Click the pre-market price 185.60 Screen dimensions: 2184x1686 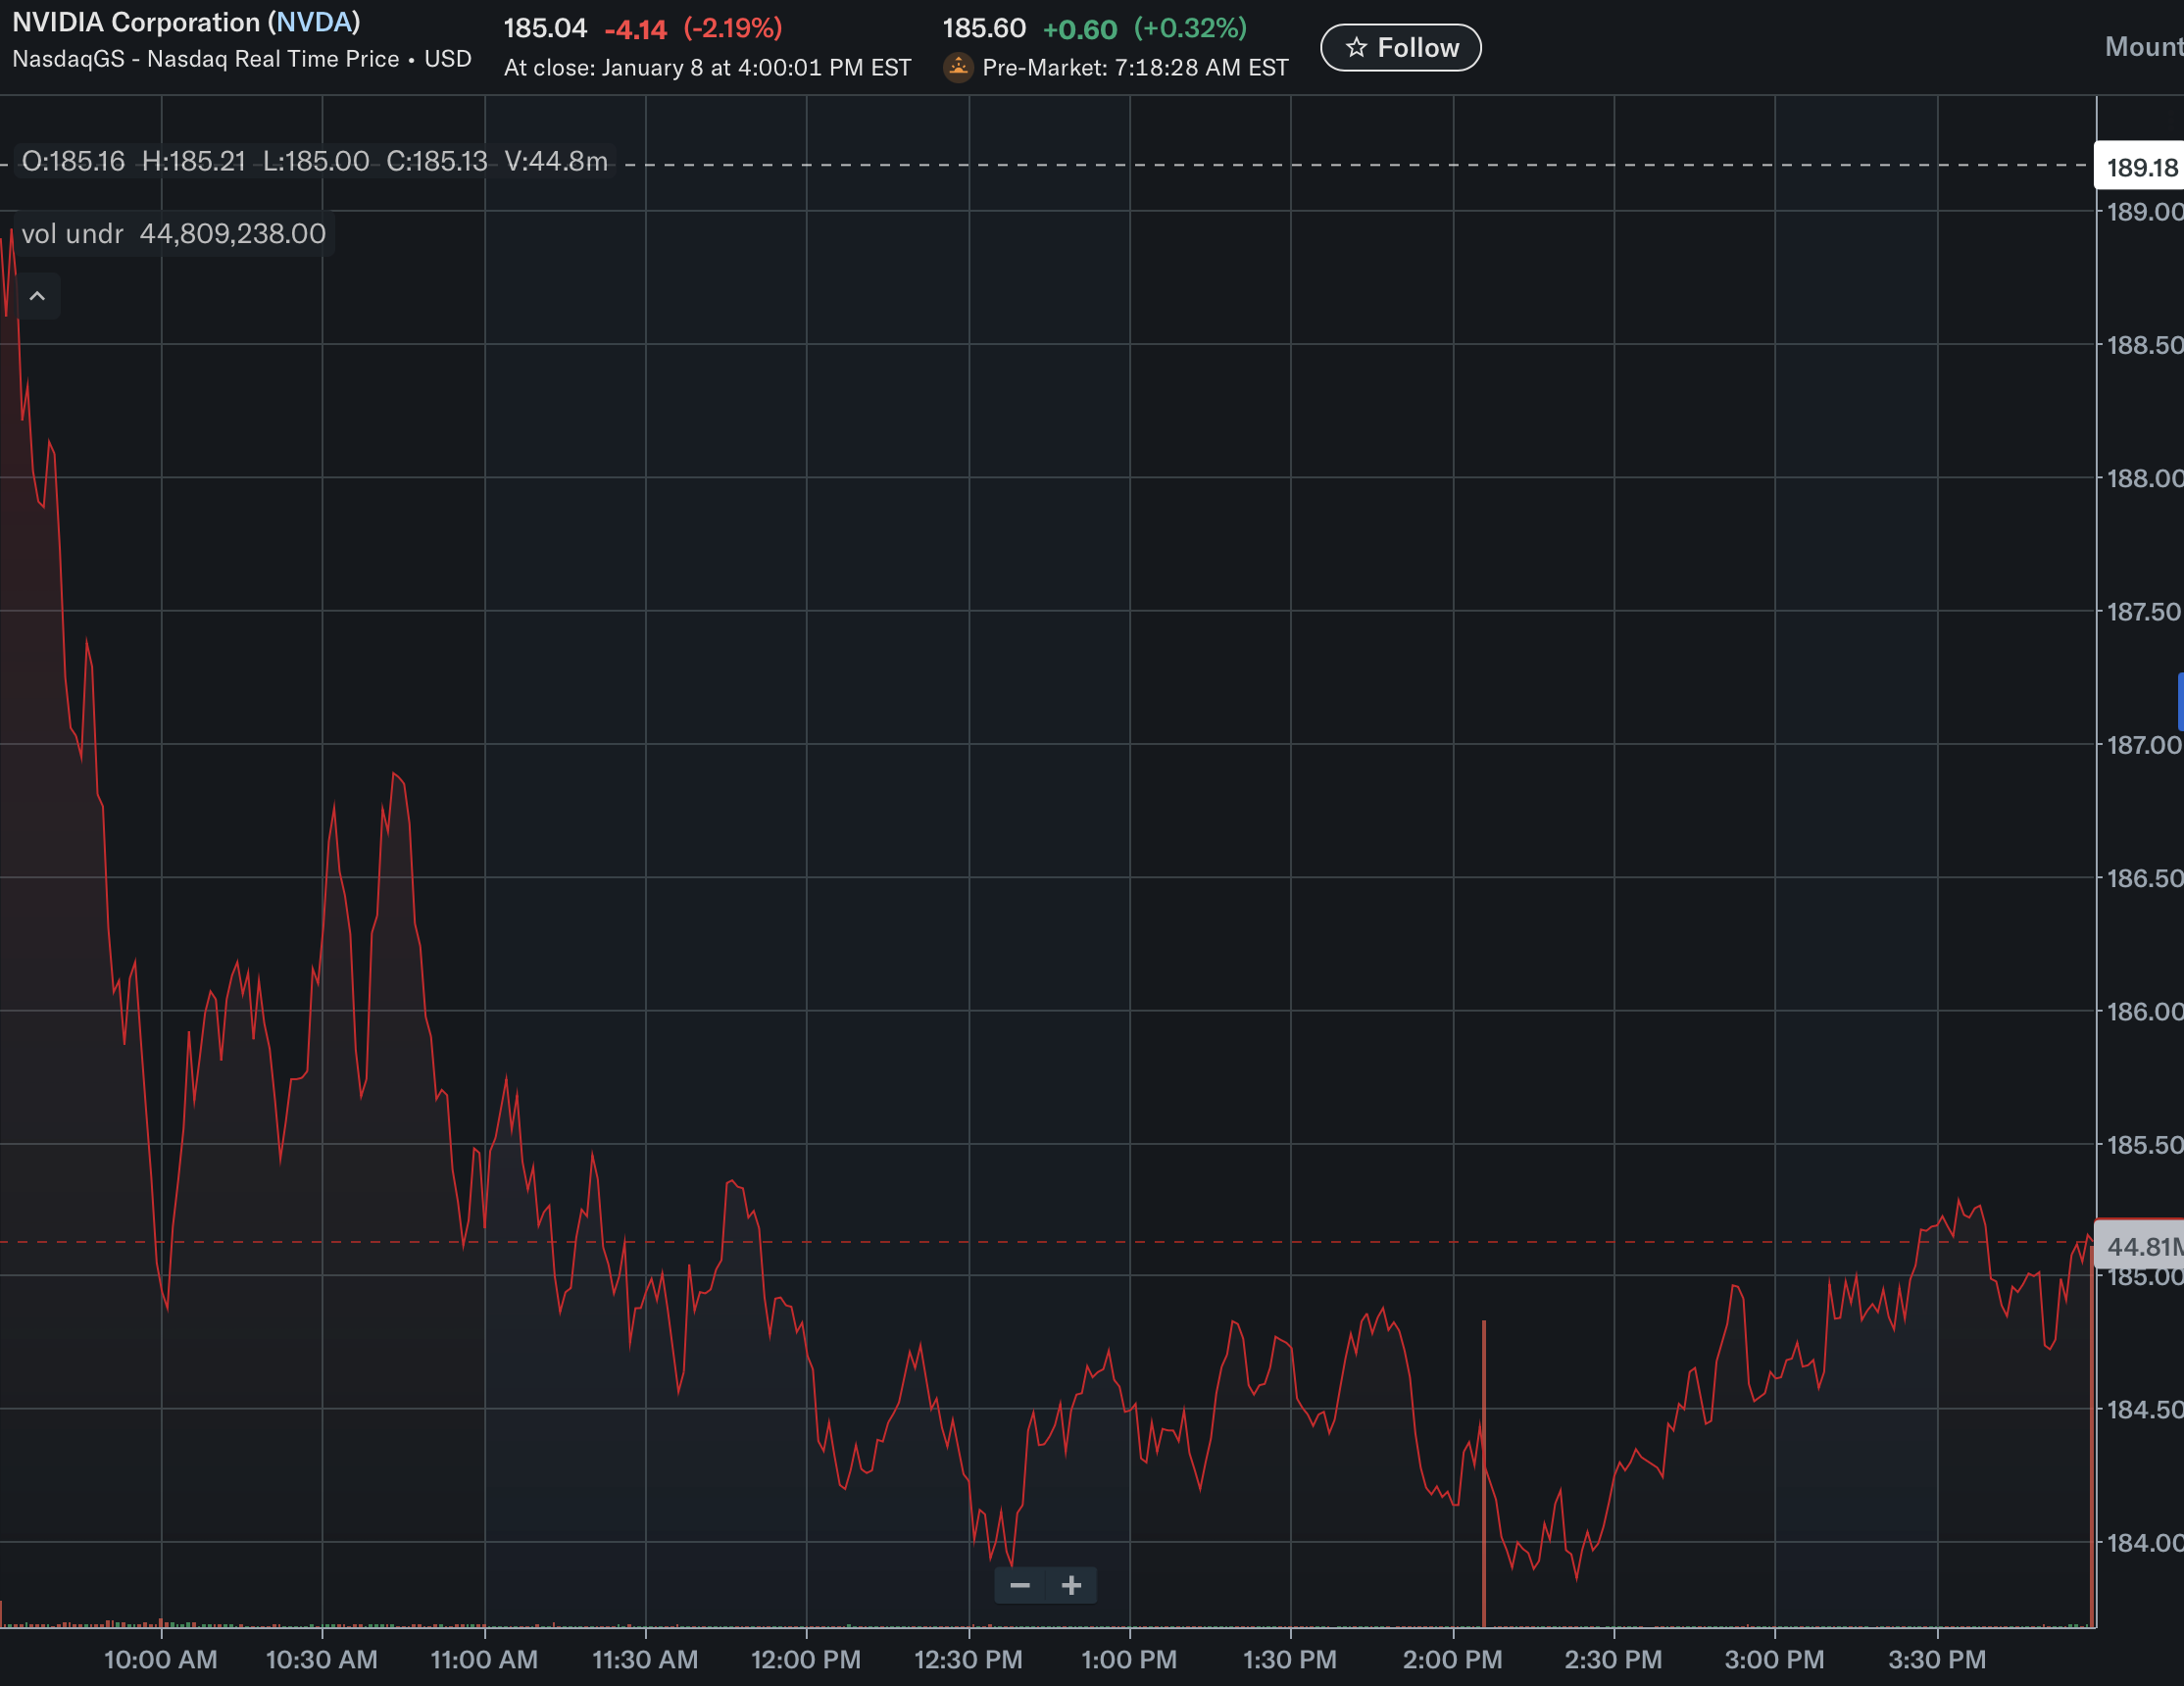click(984, 28)
